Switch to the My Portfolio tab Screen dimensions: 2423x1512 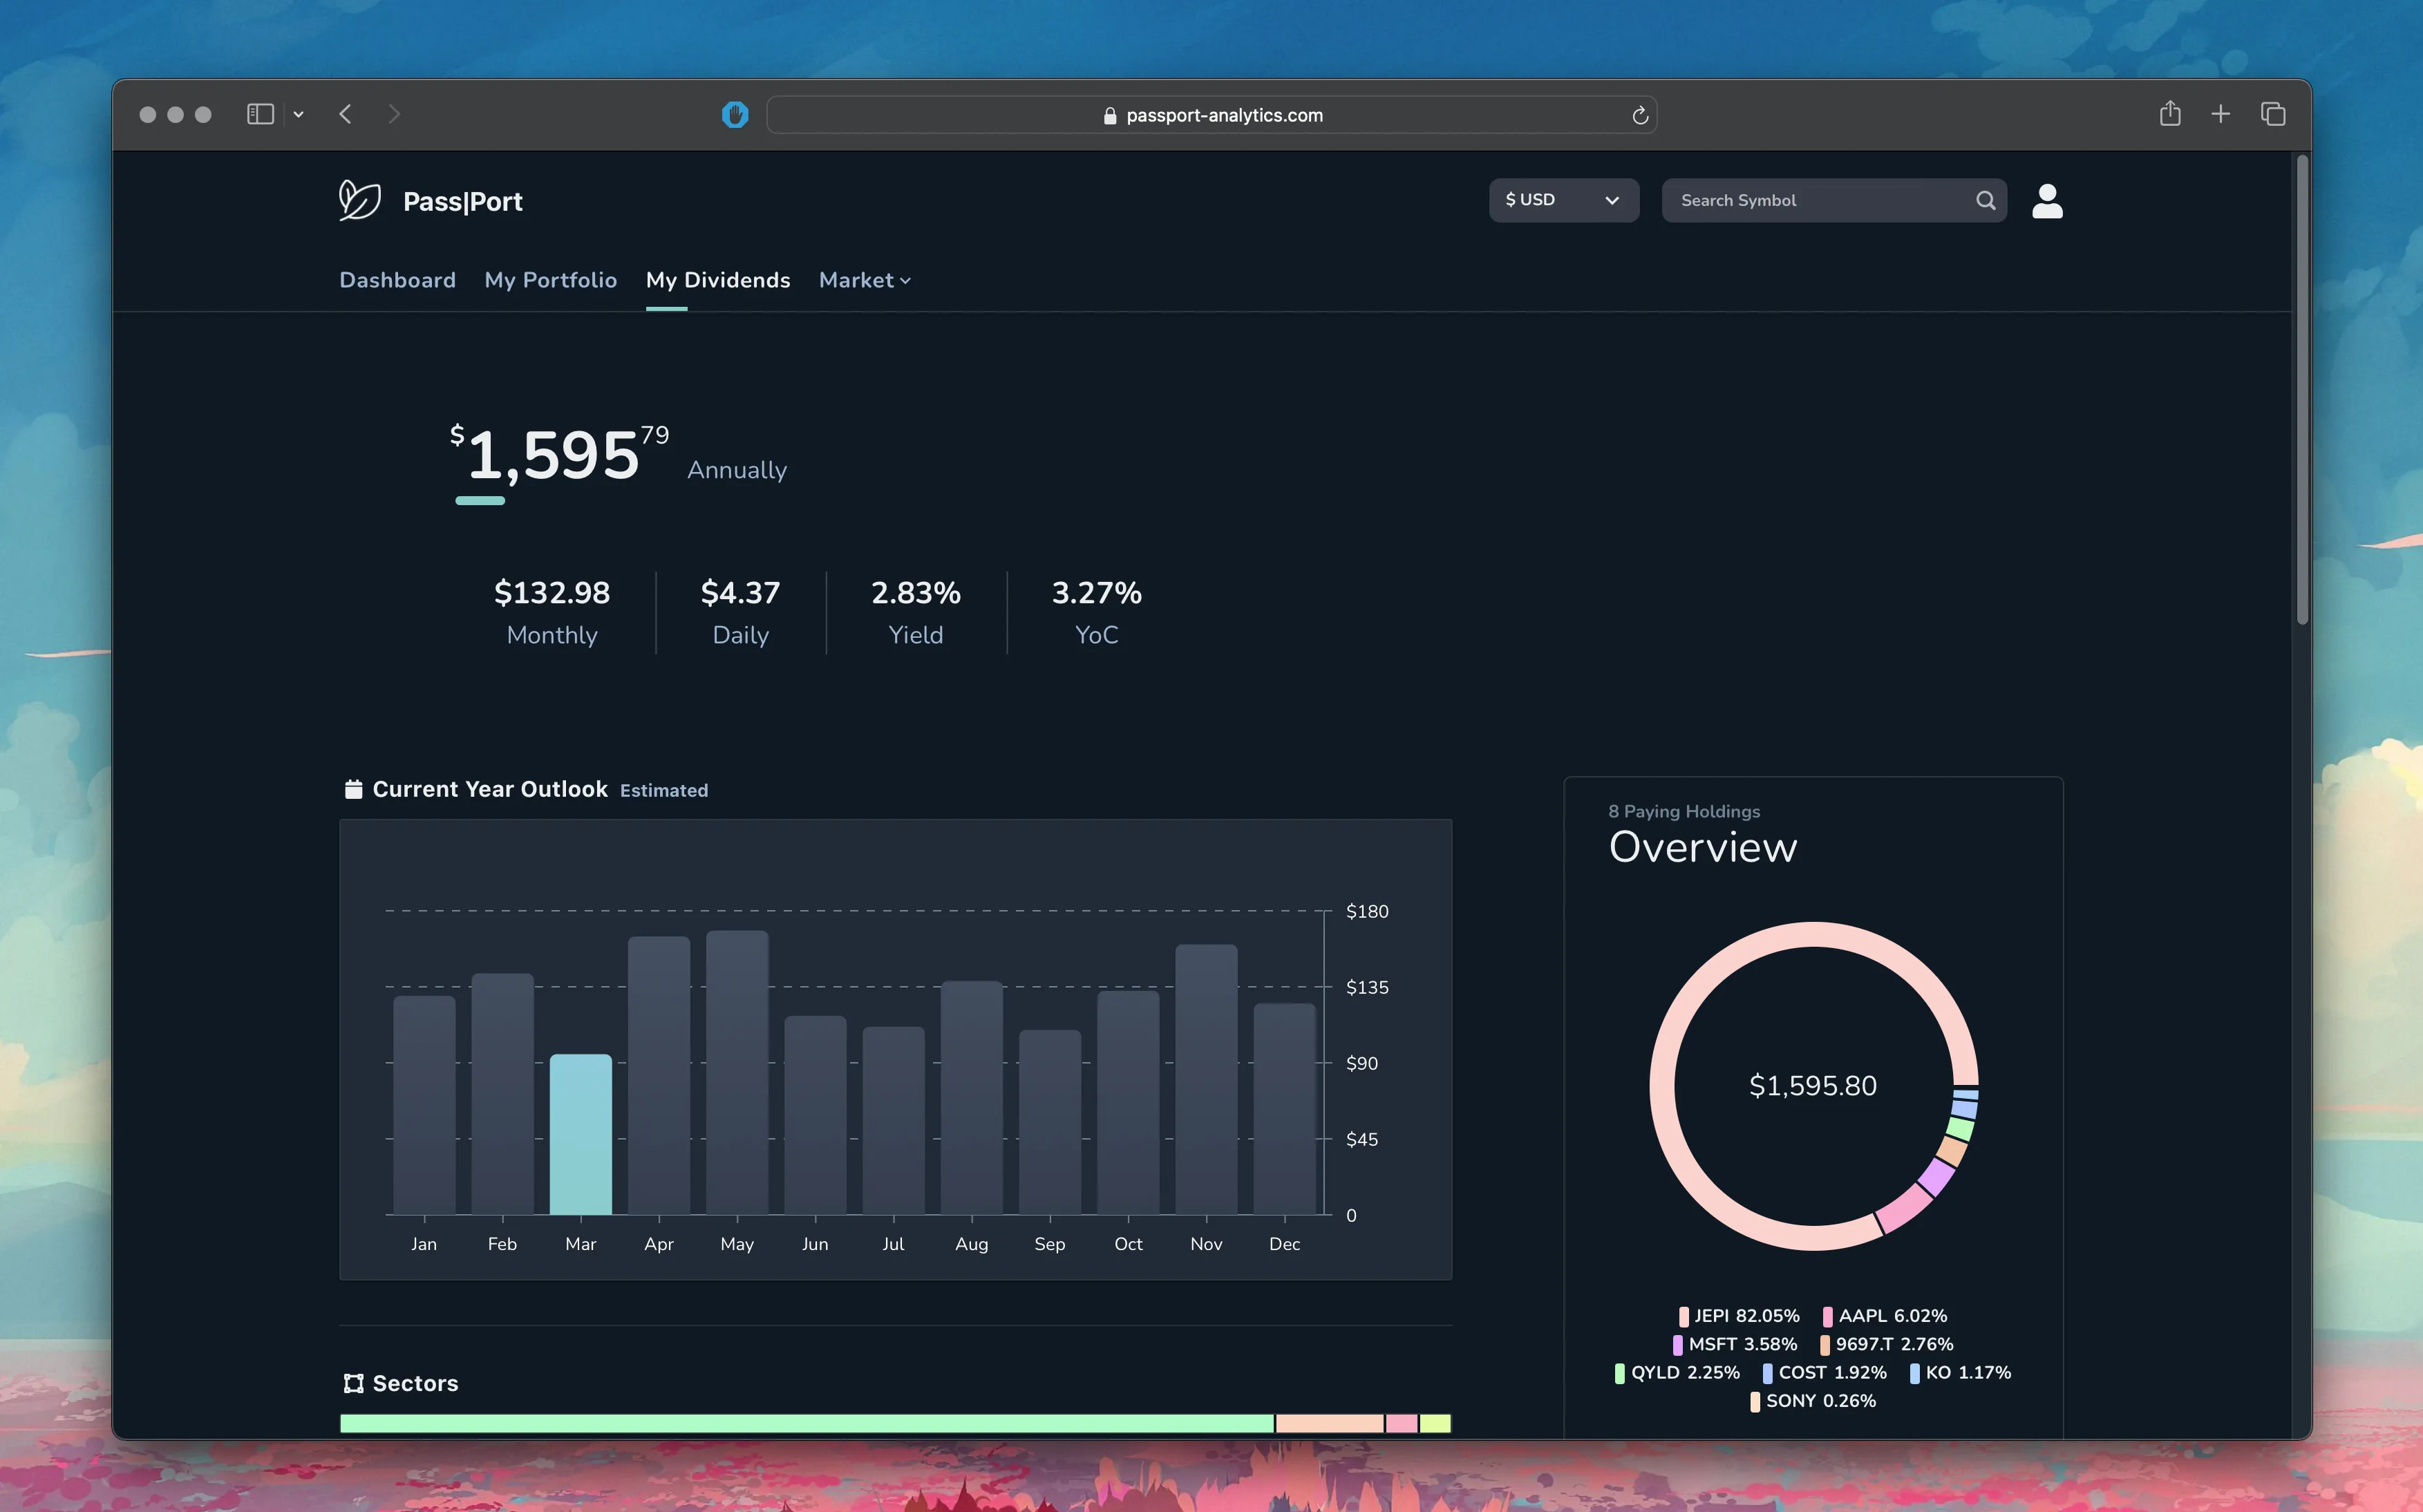[x=550, y=280]
